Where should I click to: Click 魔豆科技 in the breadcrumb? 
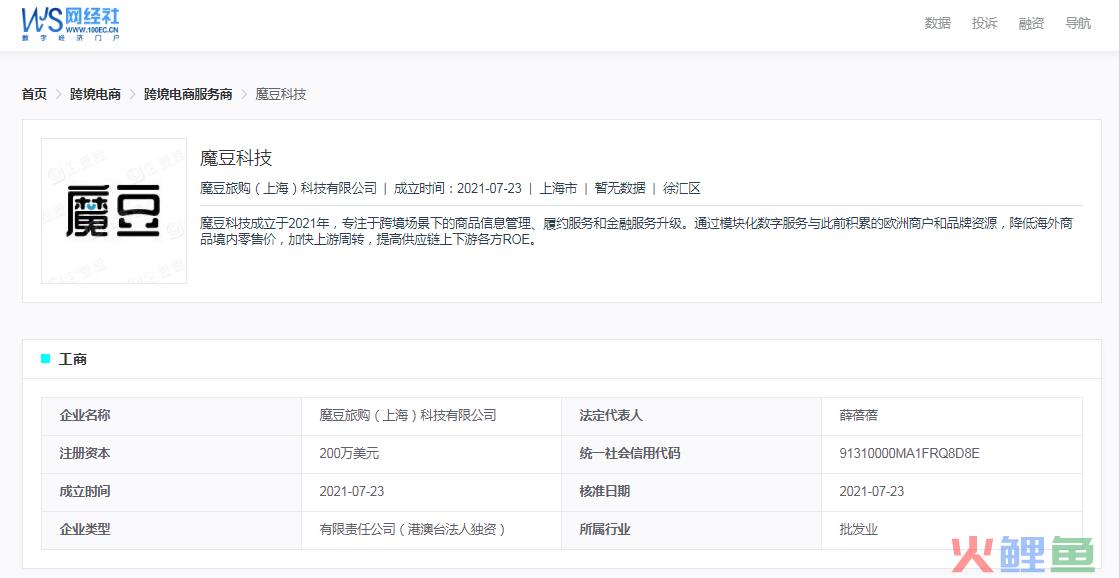coord(281,94)
